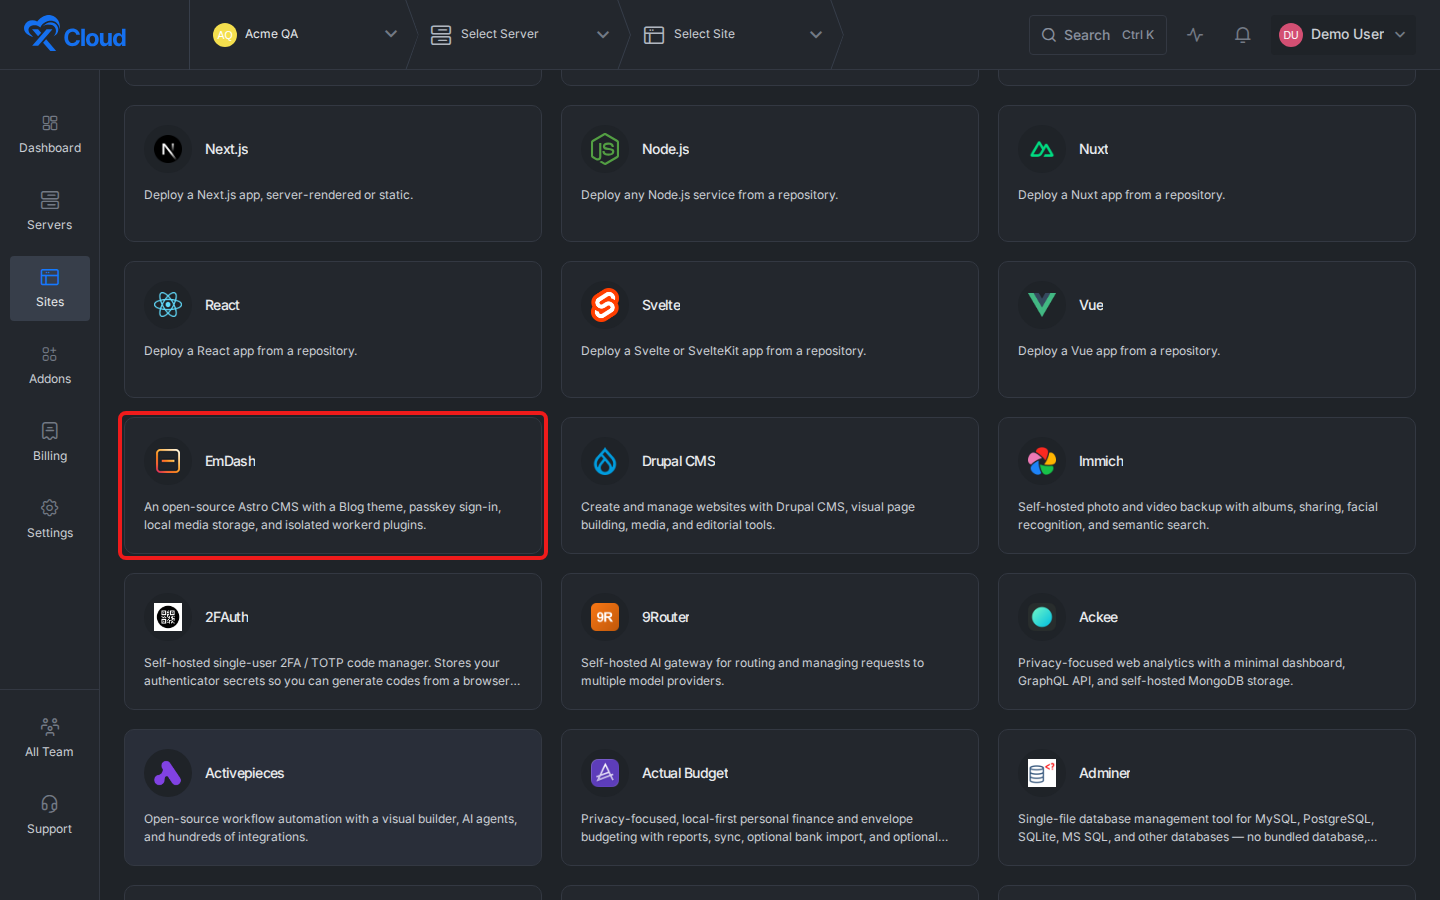Click the Adminer card description text
This screenshot has height=900, width=1440.
click(x=1198, y=828)
